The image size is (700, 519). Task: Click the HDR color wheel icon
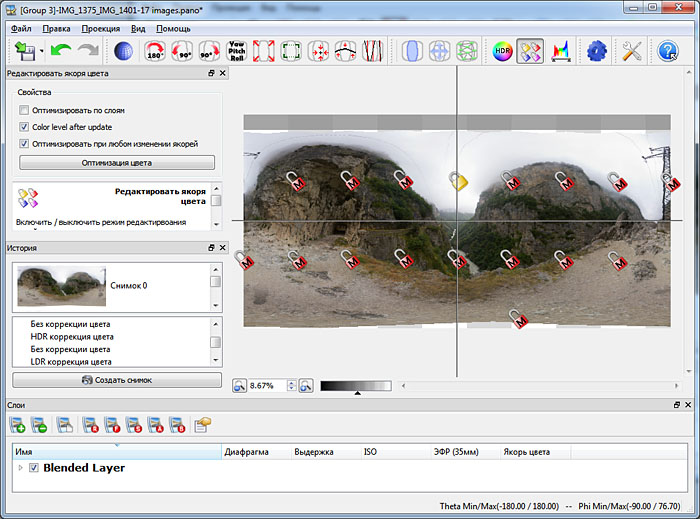point(503,51)
